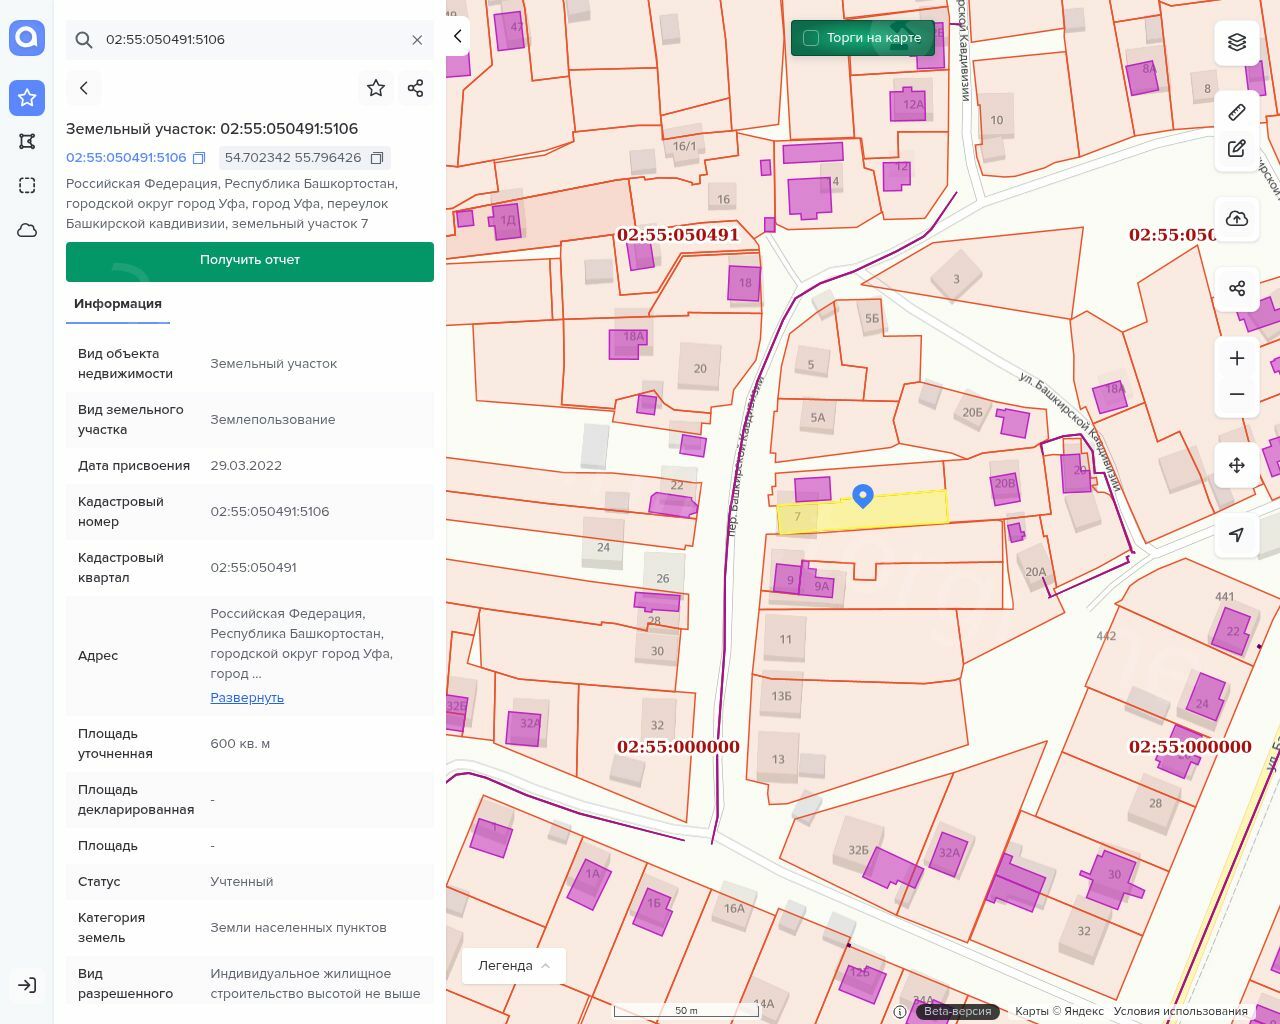Clear the search field with X
Viewport: 1280px width, 1024px height.
point(417,40)
